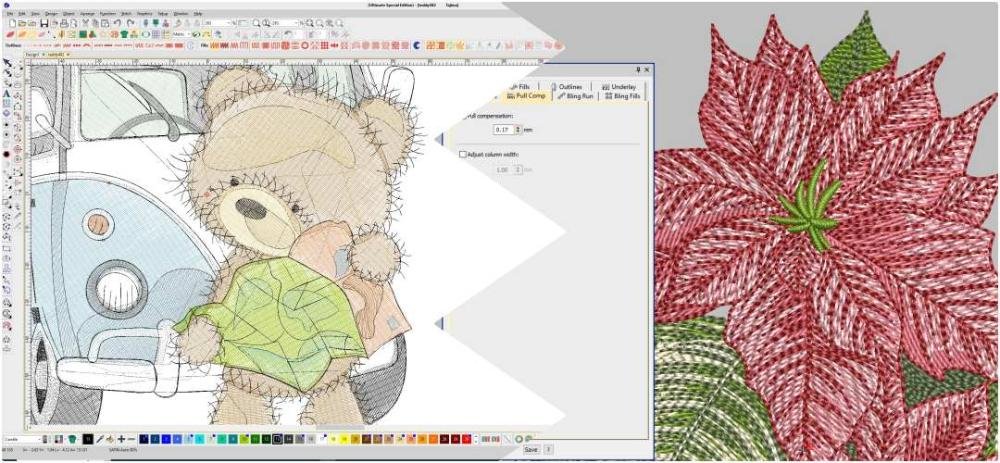Select the Pull Comp tab

525,96
